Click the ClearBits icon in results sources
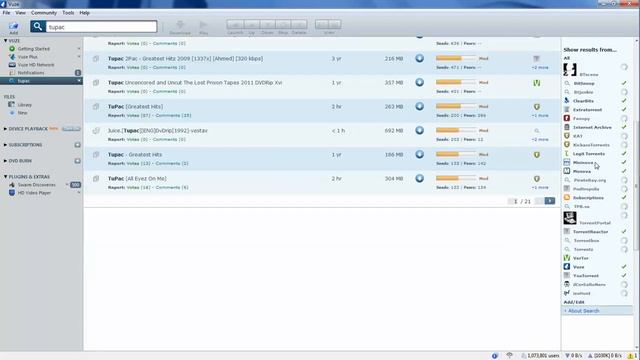Image resolution: width=640 pixels, height=360 pixels. pos(567,100)
